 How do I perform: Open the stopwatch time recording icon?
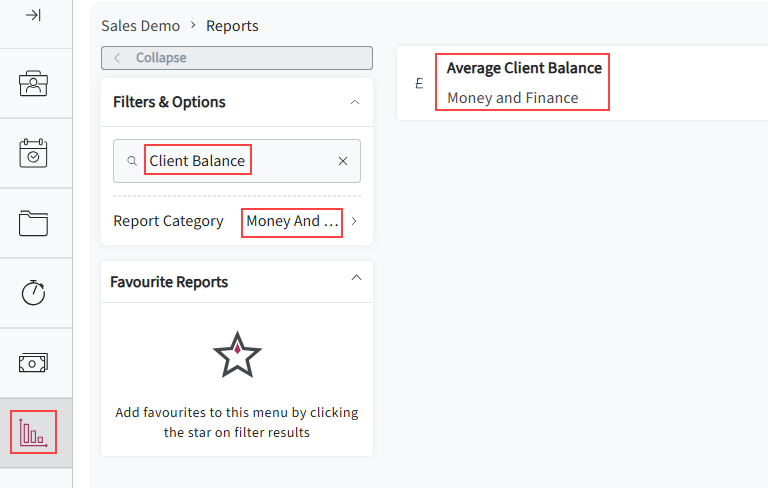click(x=33, y=293)
